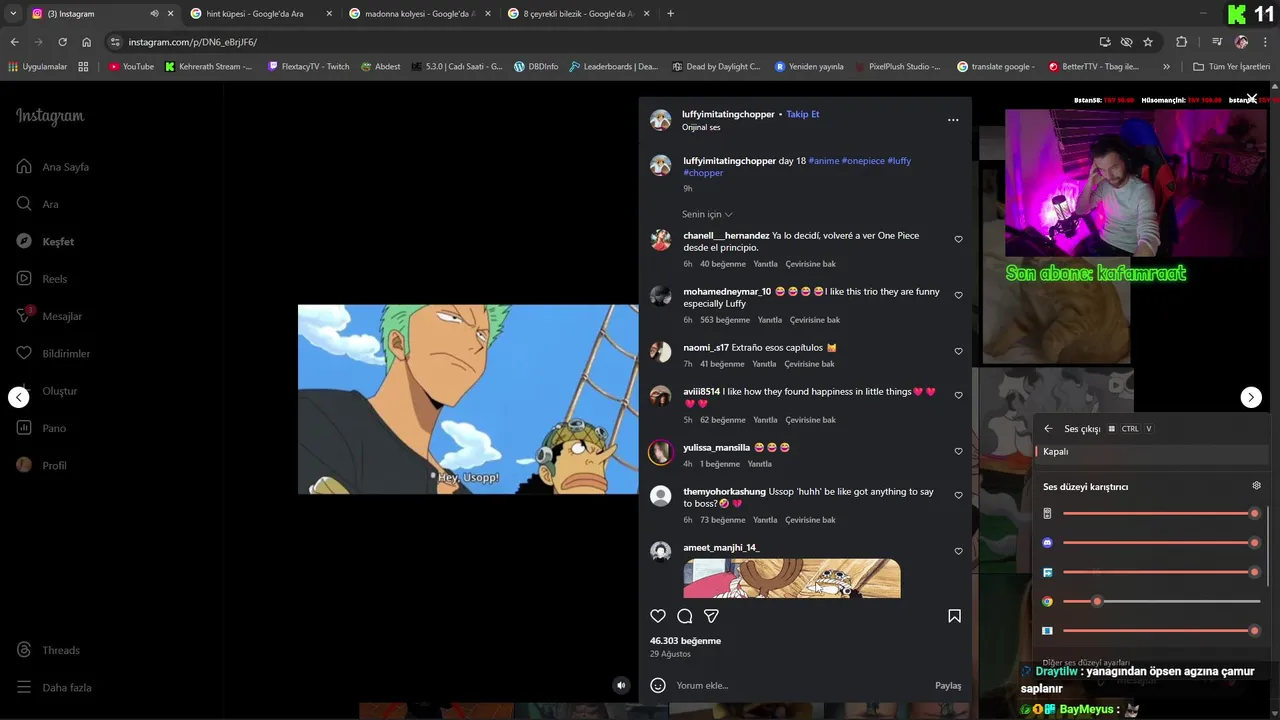Viewport: 1280px width, 720px height.
Task: Open the Ara search sidebar item
Action: click(38, 204)
